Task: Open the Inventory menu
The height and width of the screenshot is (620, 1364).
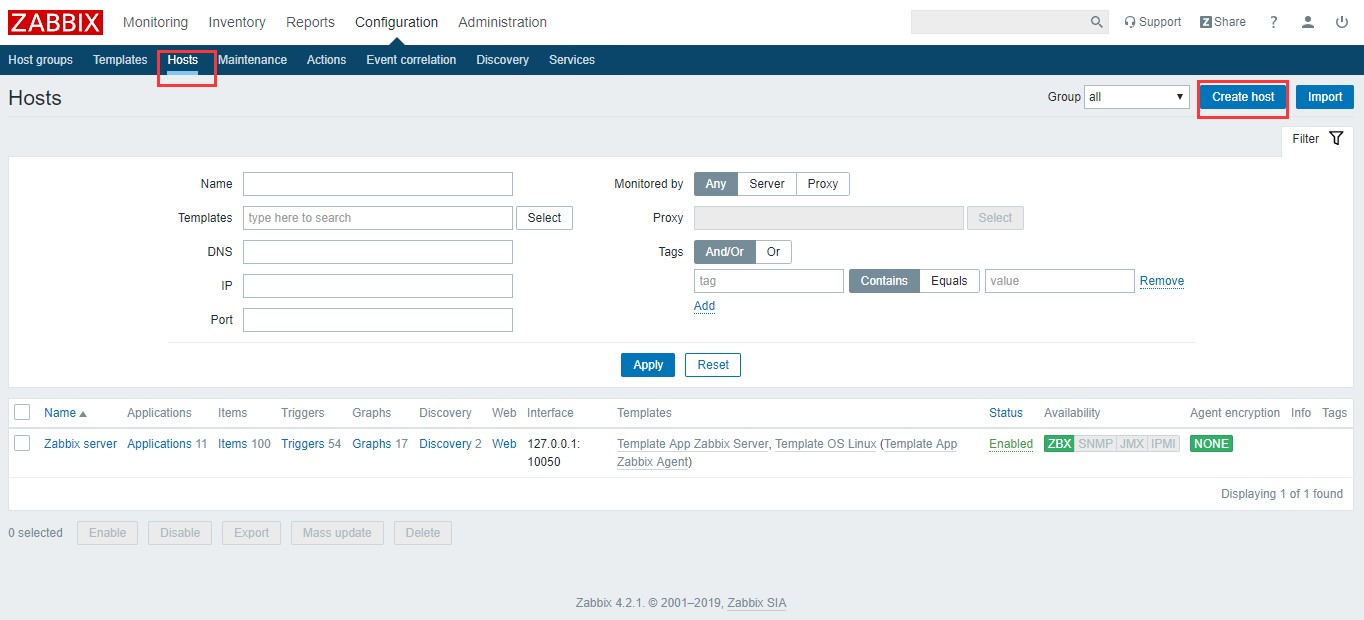Action: 237,22
